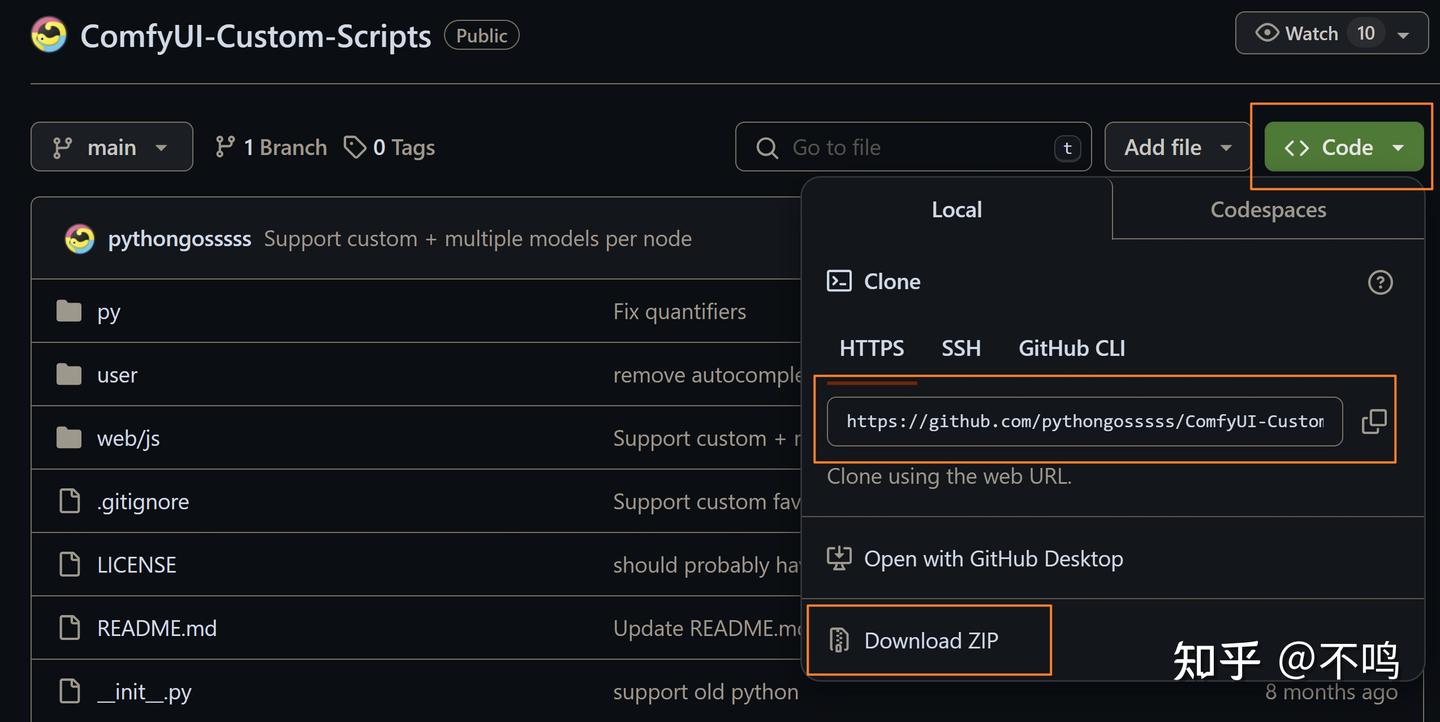Viewport: 1440px width, 722px height.
Task: Switch to the Codespaces tab
Action: (1268, 210)
